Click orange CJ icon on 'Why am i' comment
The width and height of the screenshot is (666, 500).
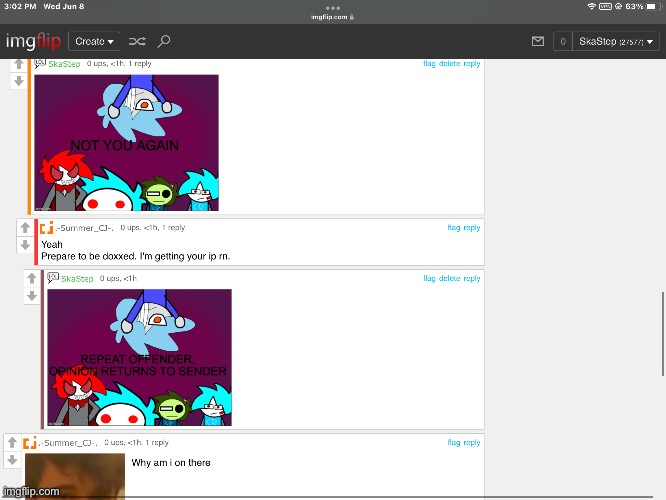tap(30, 442)
